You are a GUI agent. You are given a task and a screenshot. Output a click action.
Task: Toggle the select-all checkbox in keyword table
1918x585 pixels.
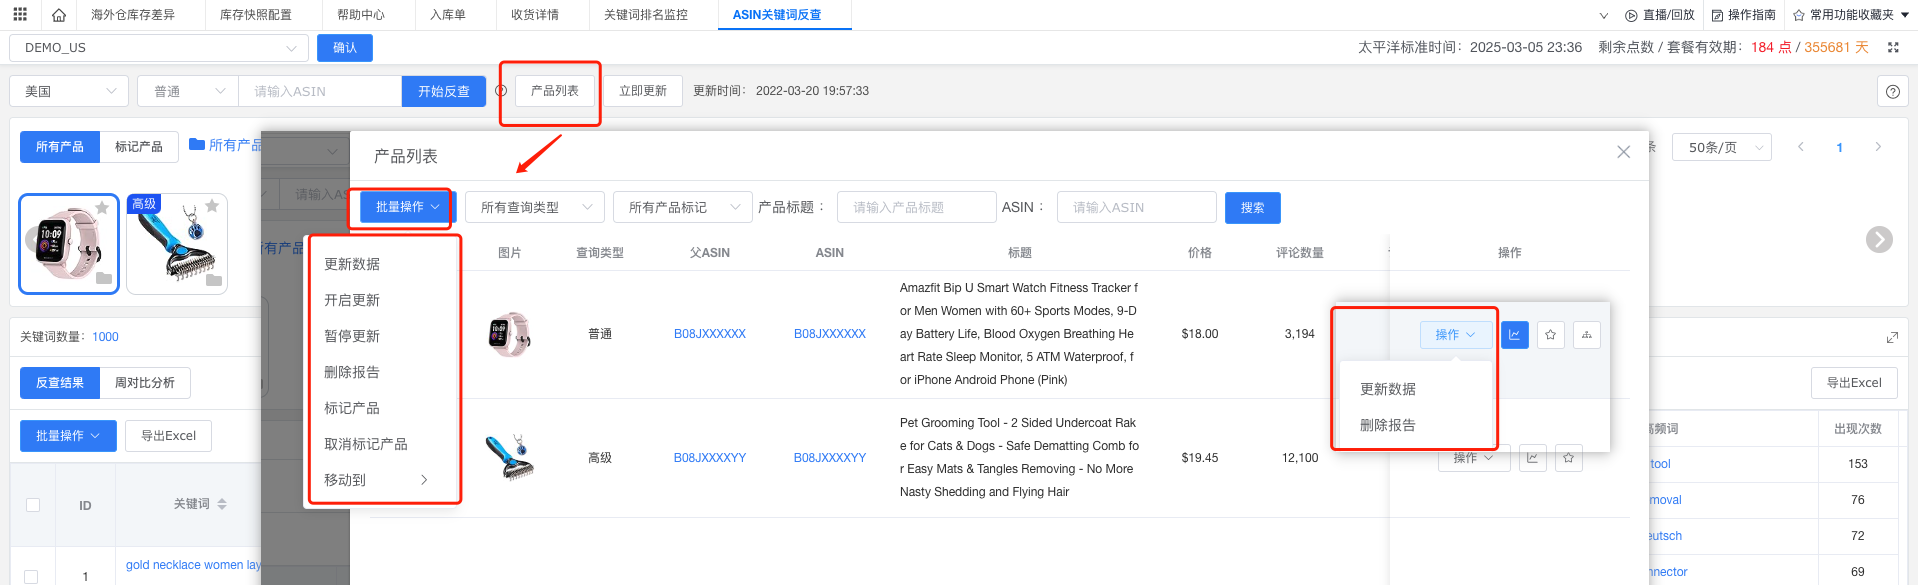tap(33, 505)
